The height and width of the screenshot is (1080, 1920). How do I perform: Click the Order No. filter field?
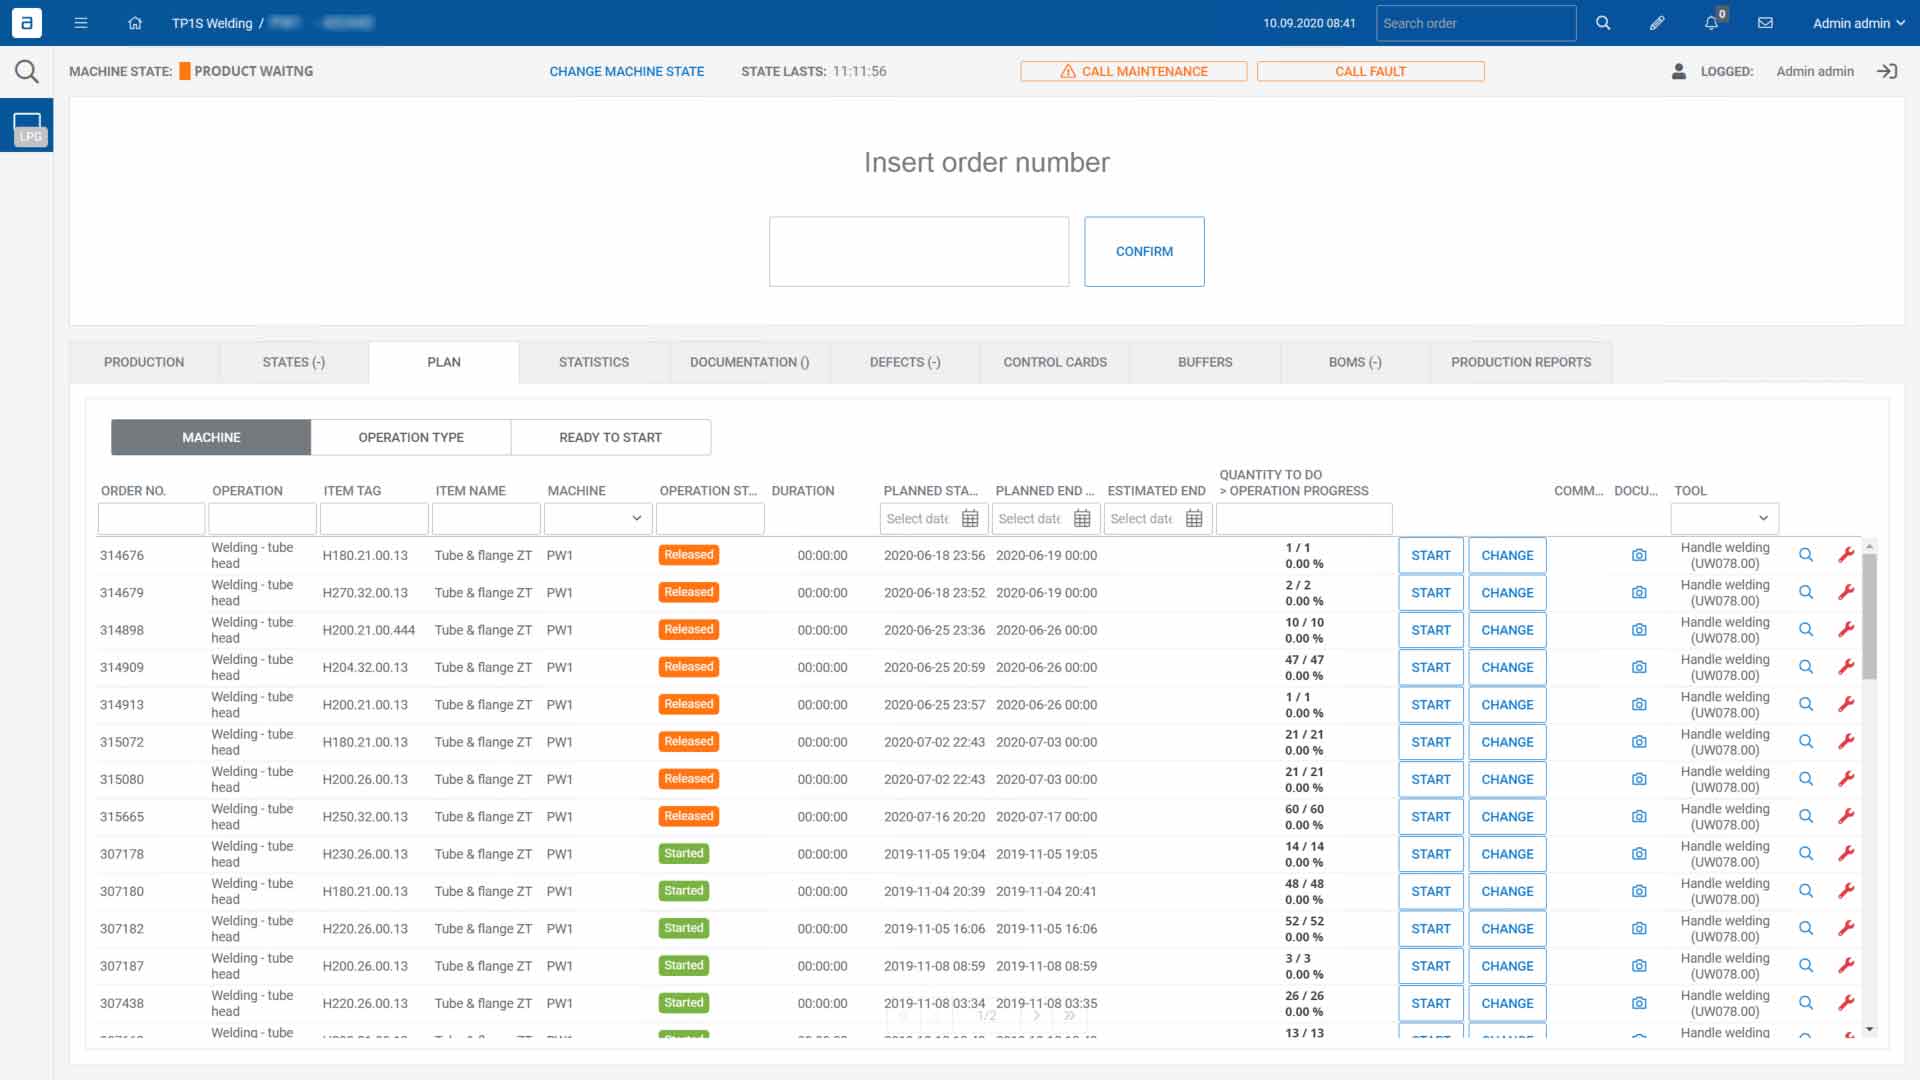coord(151,518)
